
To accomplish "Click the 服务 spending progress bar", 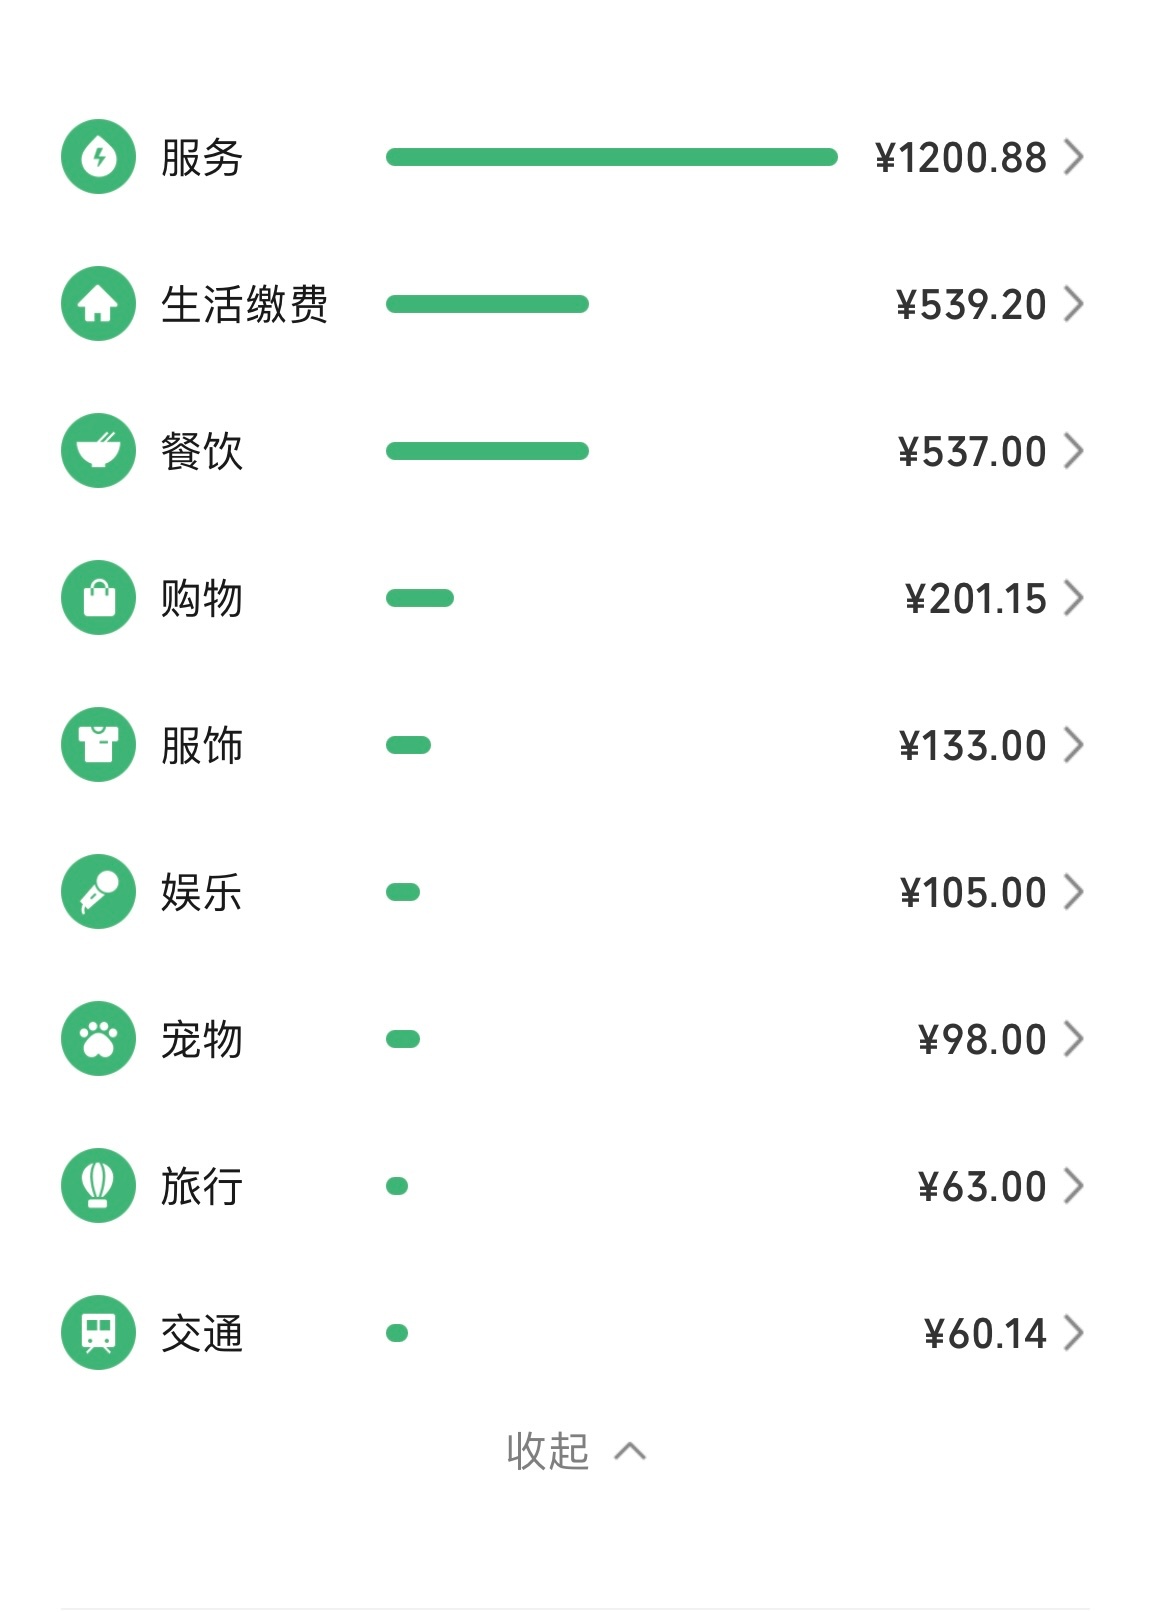I will pos(611,157).
